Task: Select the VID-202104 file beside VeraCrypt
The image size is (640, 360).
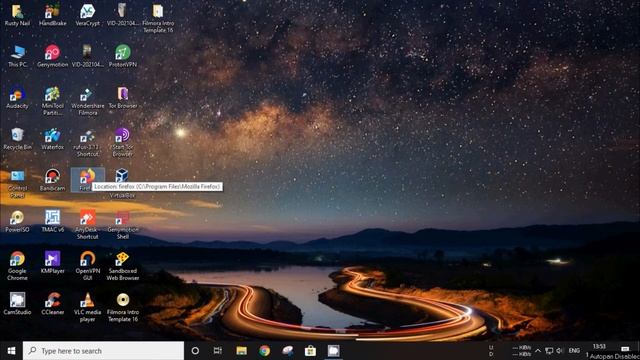Action: (122, 15)
